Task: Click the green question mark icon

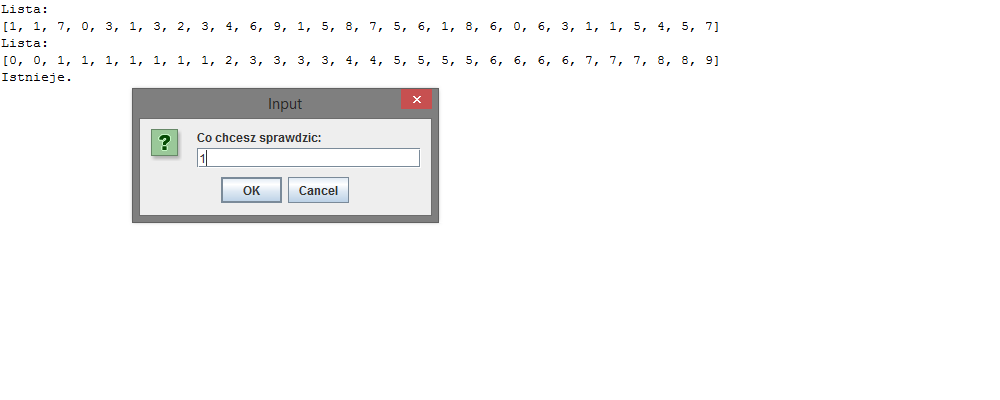Action: (x=165, y=142)
